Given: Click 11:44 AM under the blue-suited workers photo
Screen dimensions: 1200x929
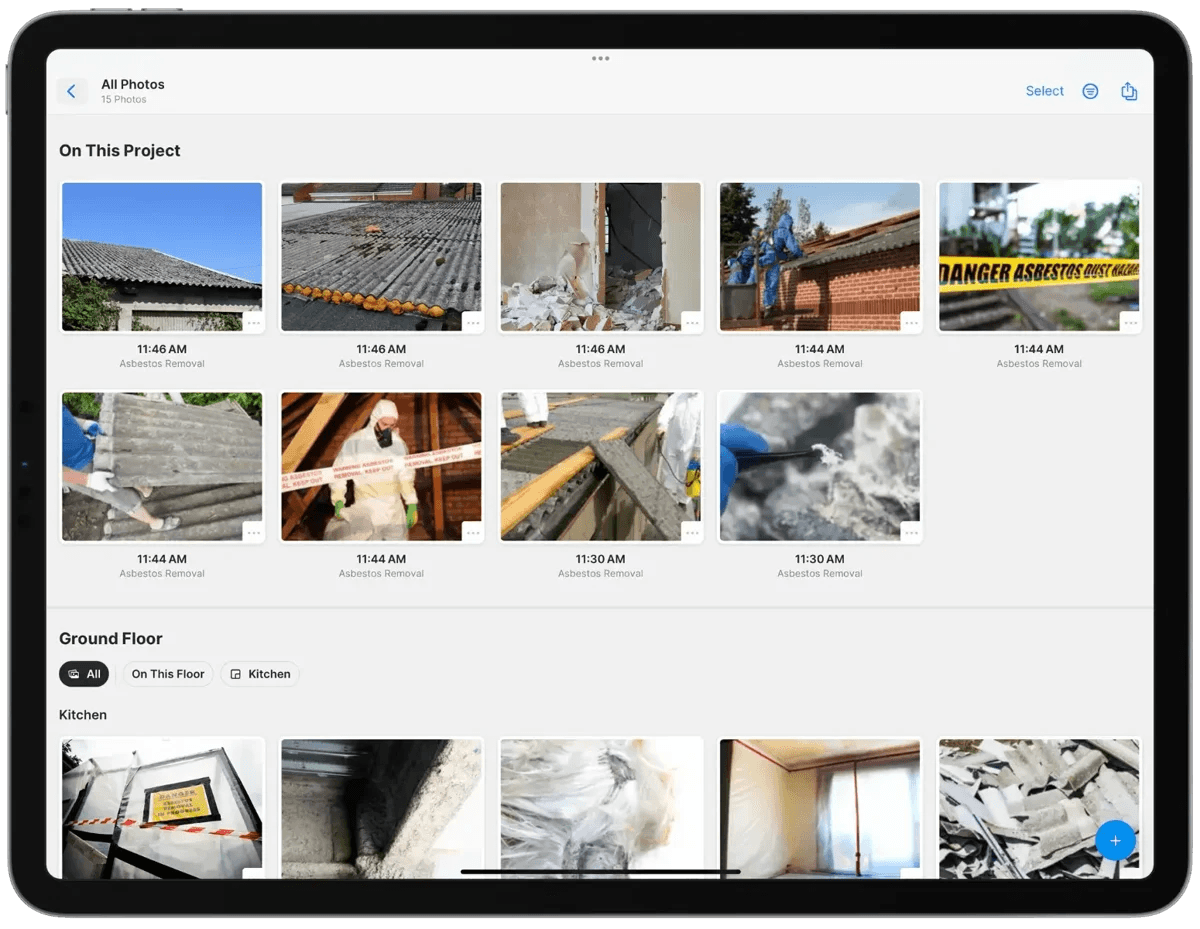Looking at the screenshot, I should coord(820,349).
